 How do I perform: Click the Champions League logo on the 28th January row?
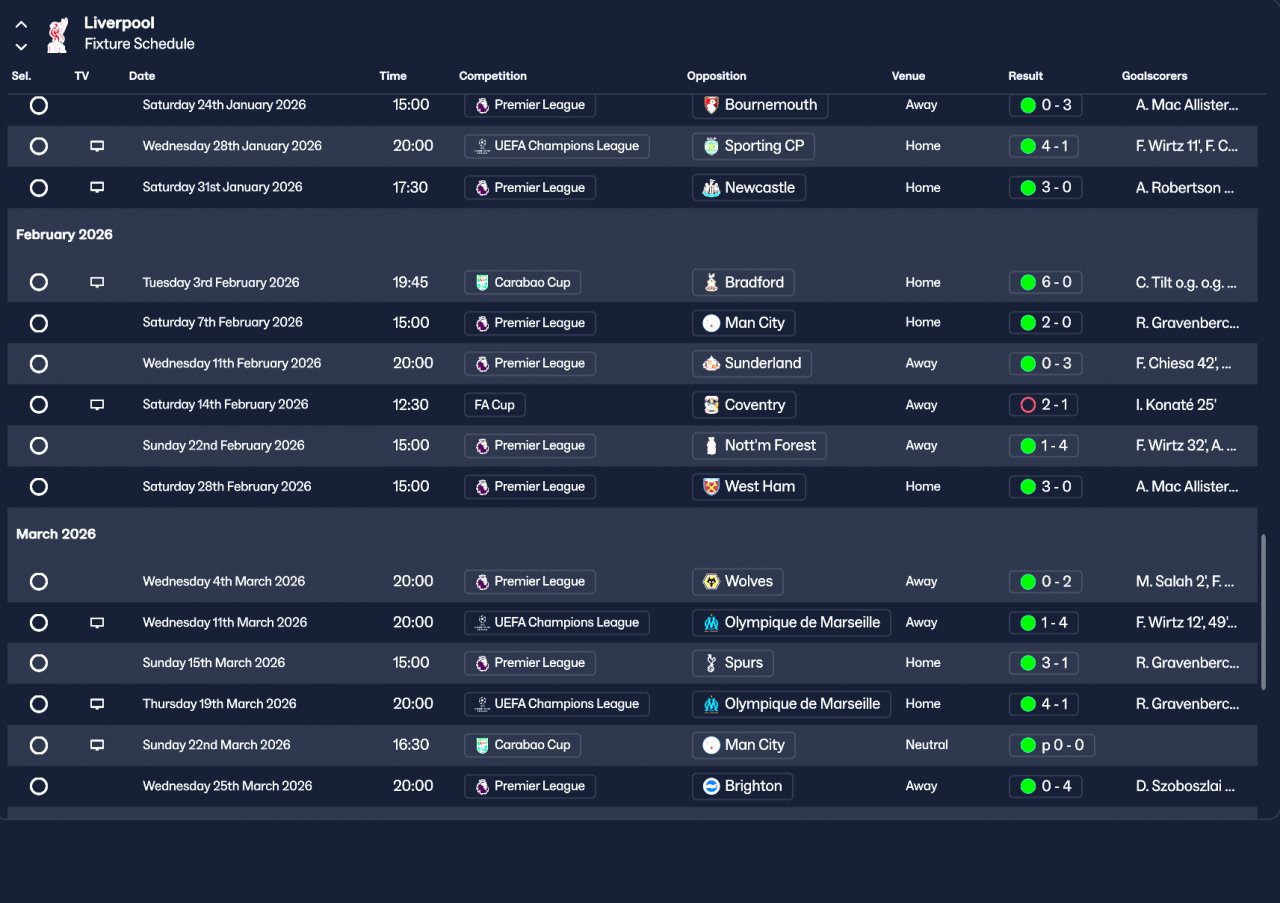pyautogui.click(x=482, y=146)
